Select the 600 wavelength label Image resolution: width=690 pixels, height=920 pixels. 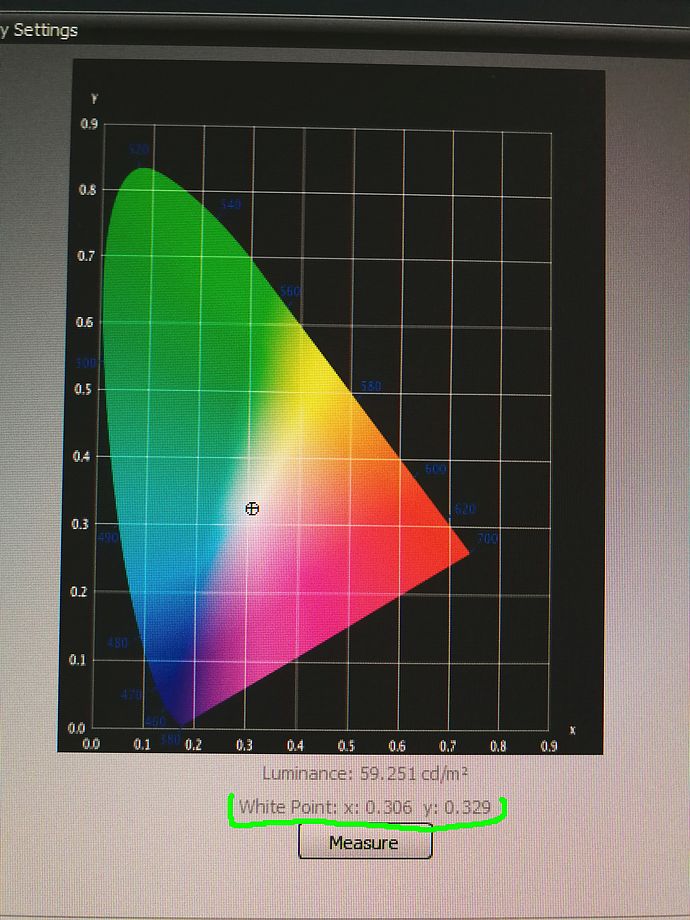coord(435,469)
